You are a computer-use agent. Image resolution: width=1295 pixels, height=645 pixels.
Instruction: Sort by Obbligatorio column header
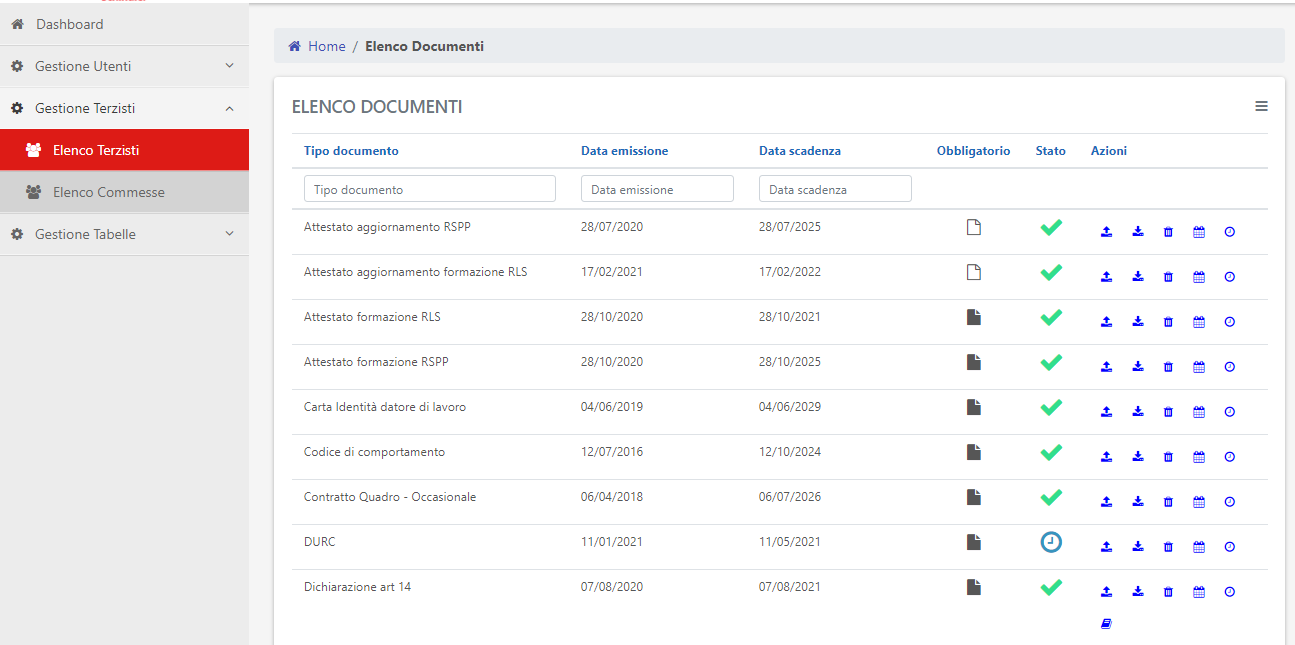[x=973, y=151]
